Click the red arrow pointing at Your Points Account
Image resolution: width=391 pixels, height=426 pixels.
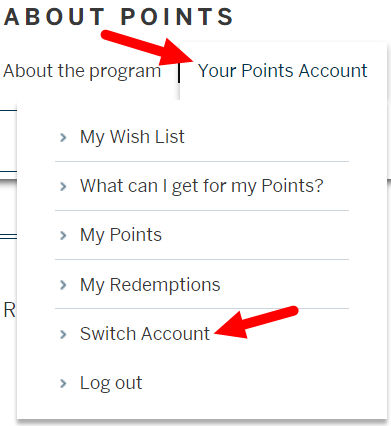pyautogui.click(x=147, y=47)
